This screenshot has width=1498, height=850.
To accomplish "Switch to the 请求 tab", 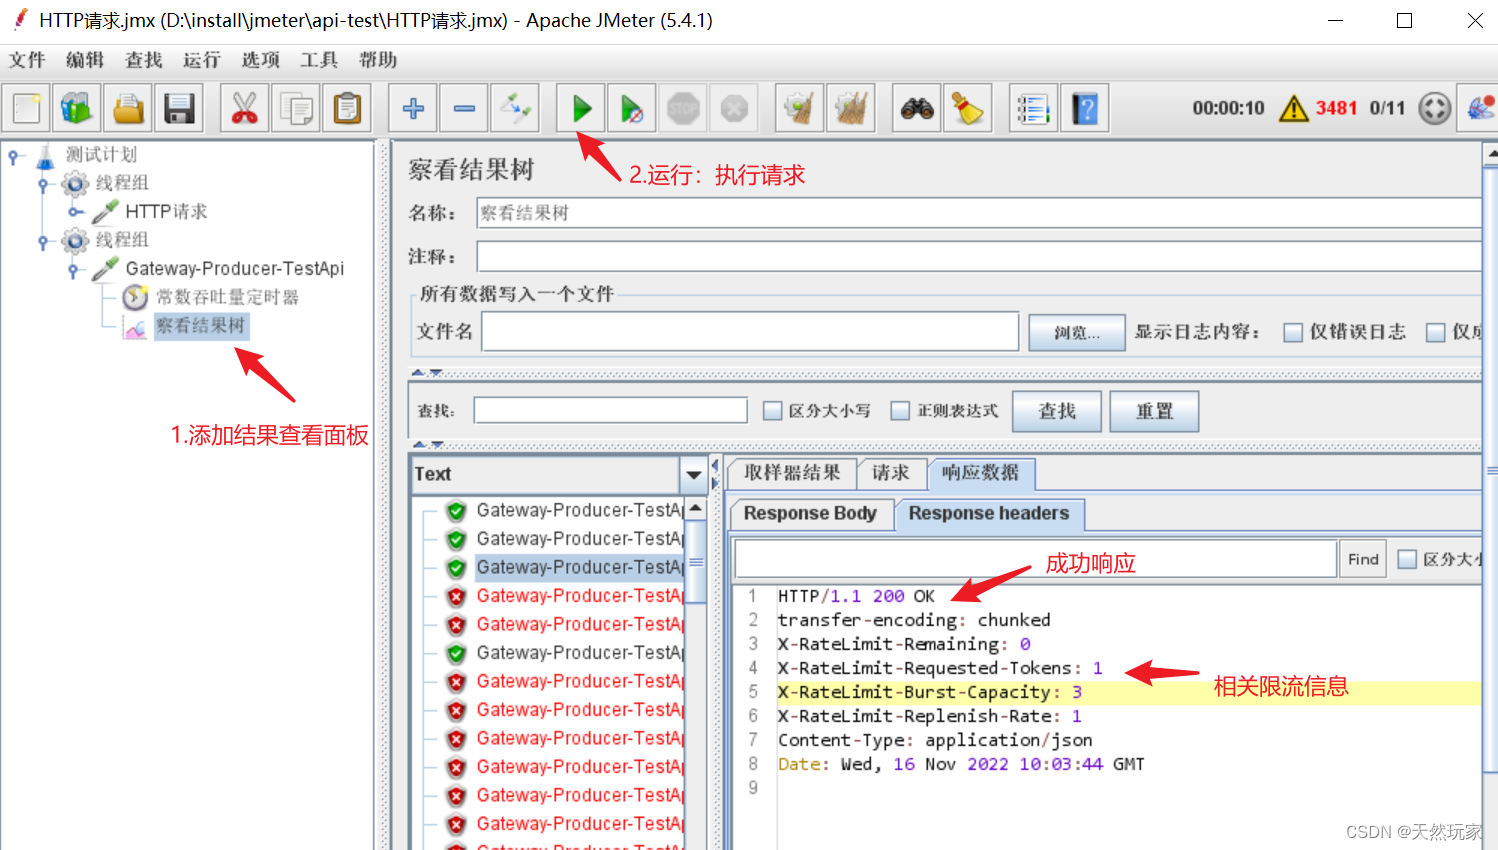I will tap(891, 473).
